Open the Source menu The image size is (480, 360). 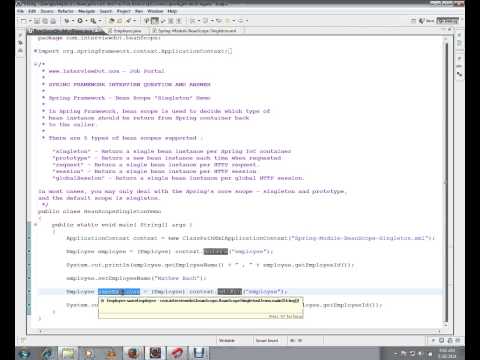pyautogui.click(x=47, y=11)
